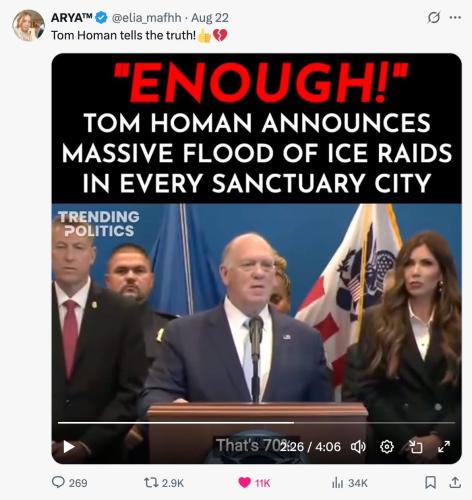Click the Grok explain icon
The height and width of the screenshot is (500, 472).
(434, 17)
